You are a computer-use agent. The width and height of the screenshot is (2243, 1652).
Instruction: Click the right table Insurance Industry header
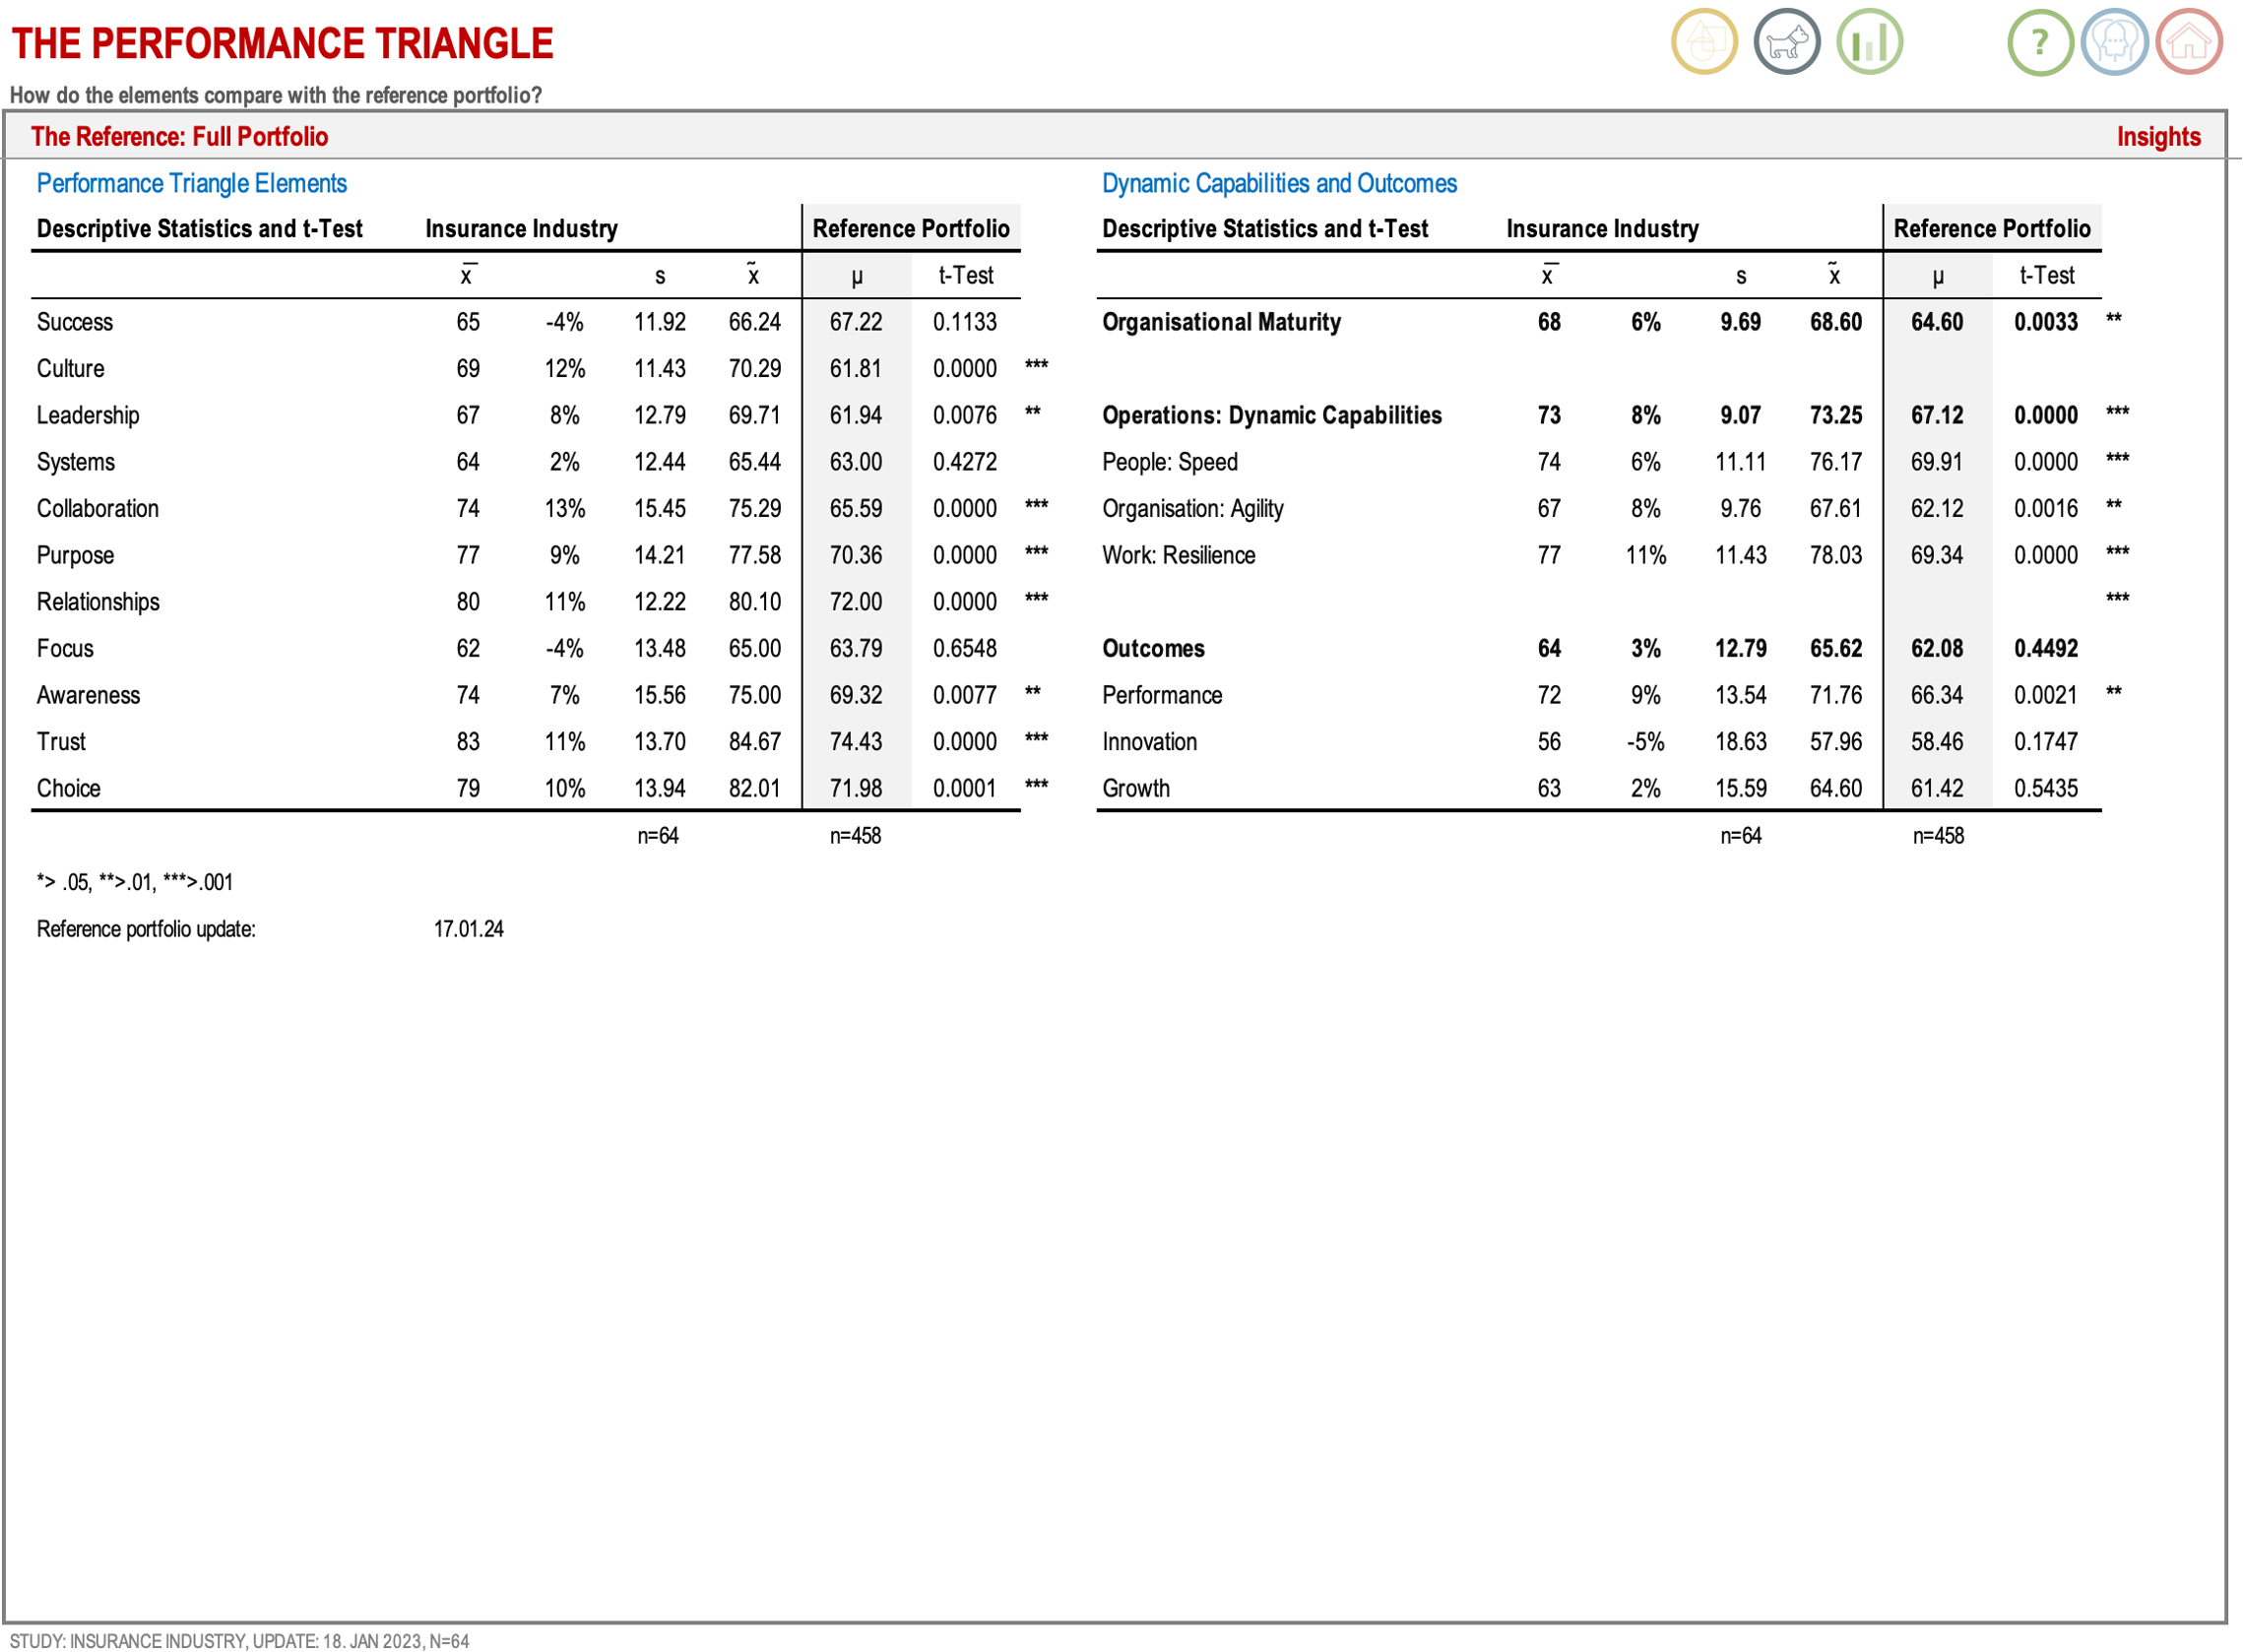[x=1603, y=229]
